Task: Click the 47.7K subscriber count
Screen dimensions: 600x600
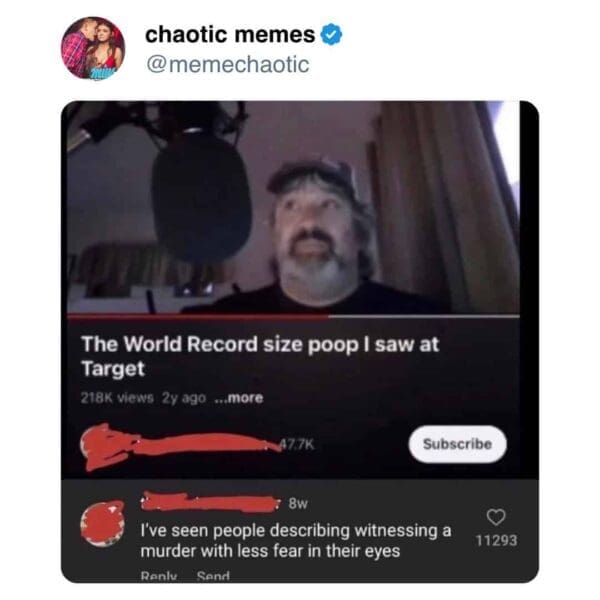Action: coord(298,444)
